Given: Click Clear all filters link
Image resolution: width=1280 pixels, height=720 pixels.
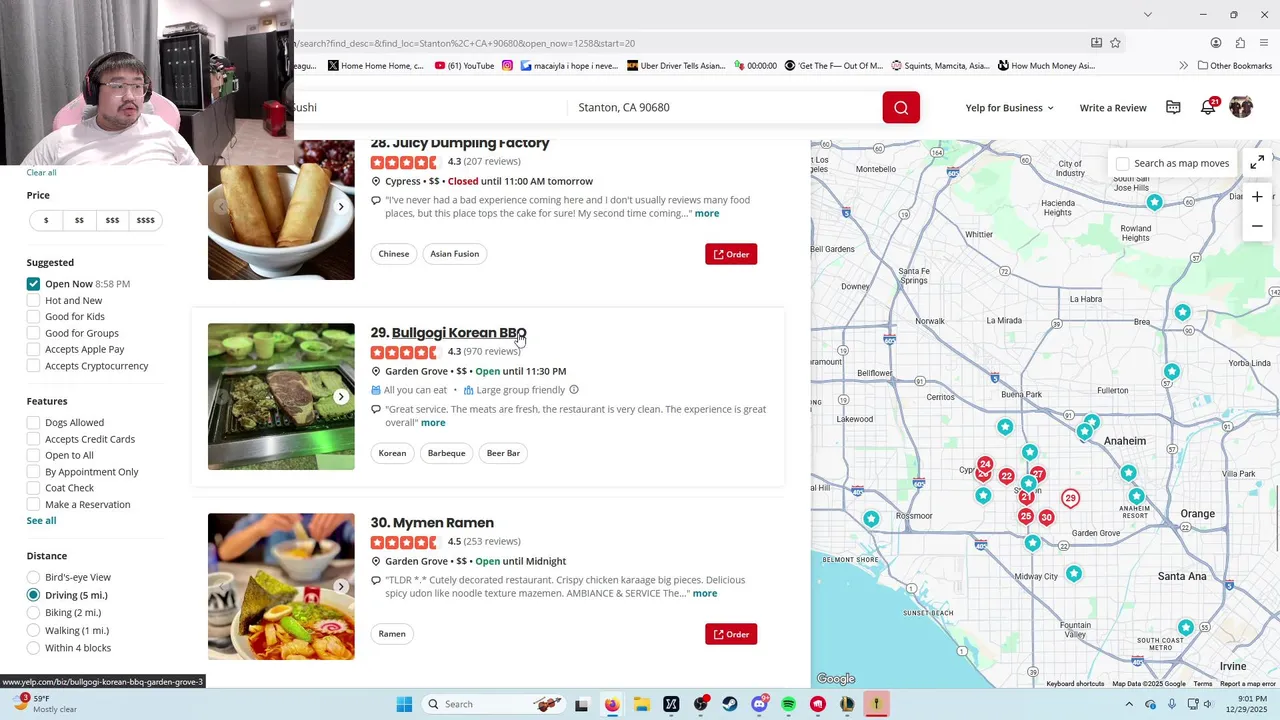Looking at the screenshot, I should pos(41,173).
